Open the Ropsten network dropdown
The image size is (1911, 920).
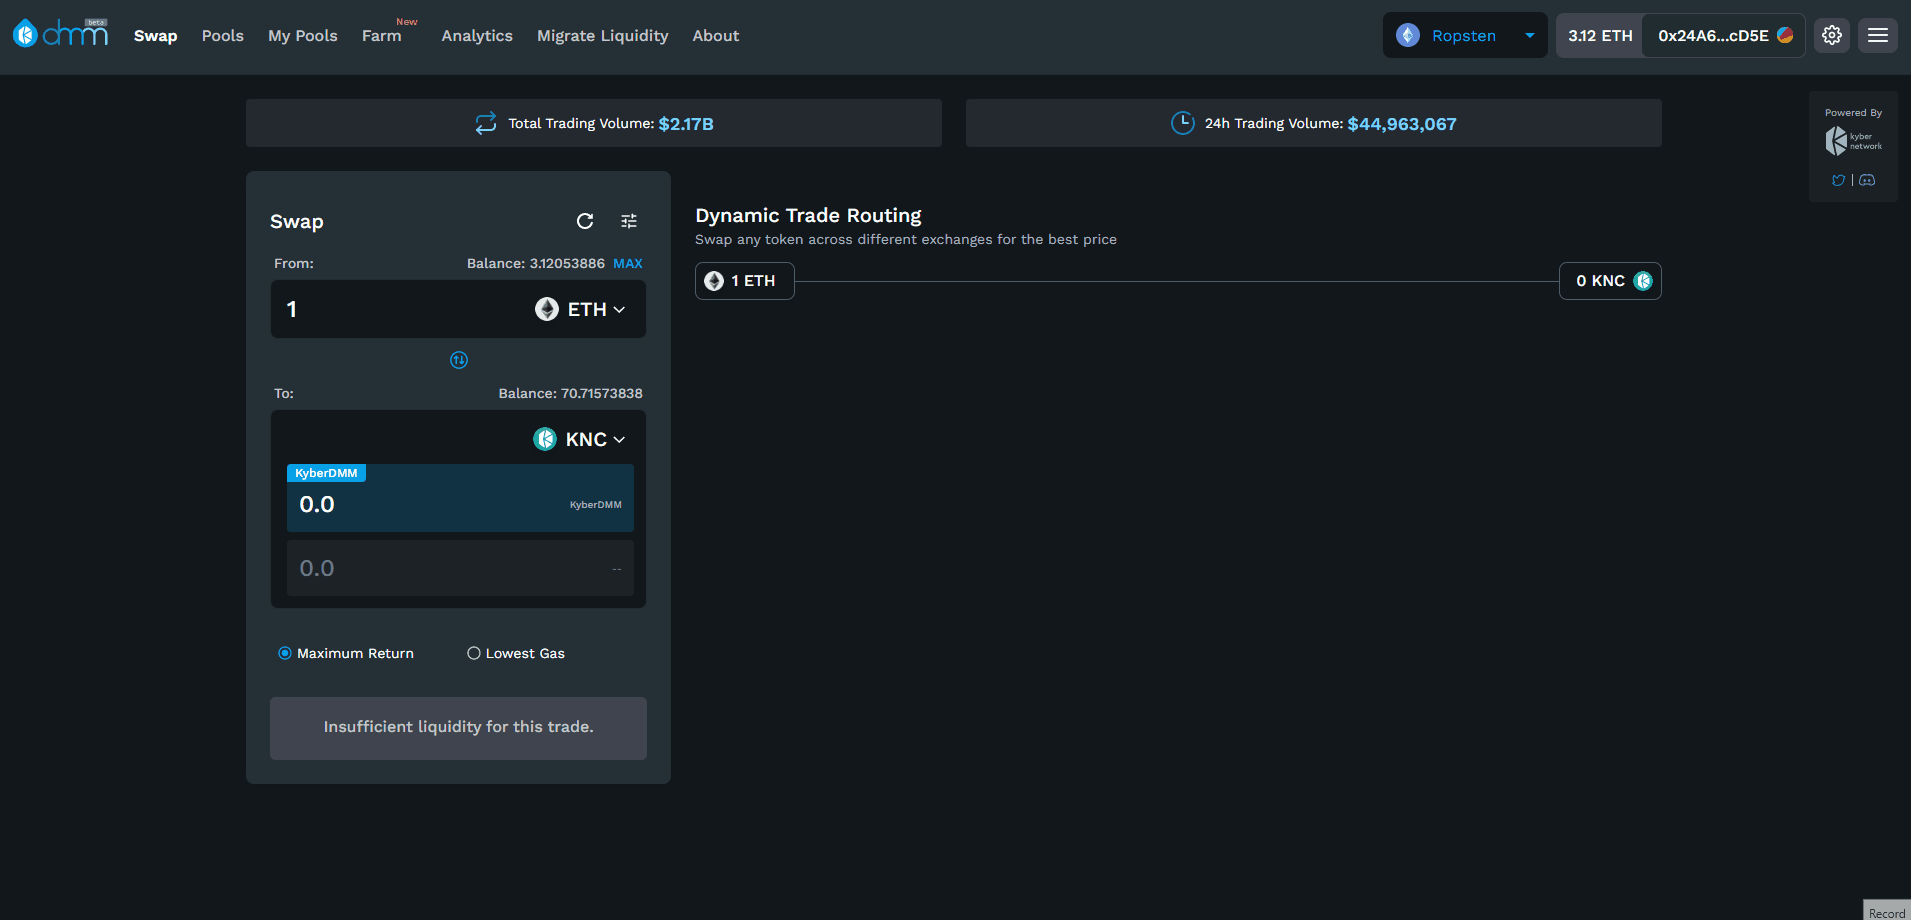point(1465,35)
